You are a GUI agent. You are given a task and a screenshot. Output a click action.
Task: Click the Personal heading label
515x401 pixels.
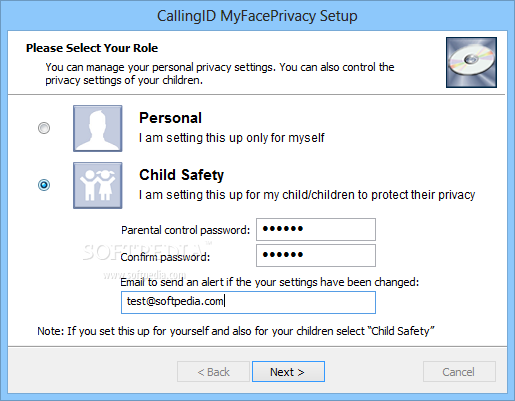pyautogui.click(x=170, y=118)
